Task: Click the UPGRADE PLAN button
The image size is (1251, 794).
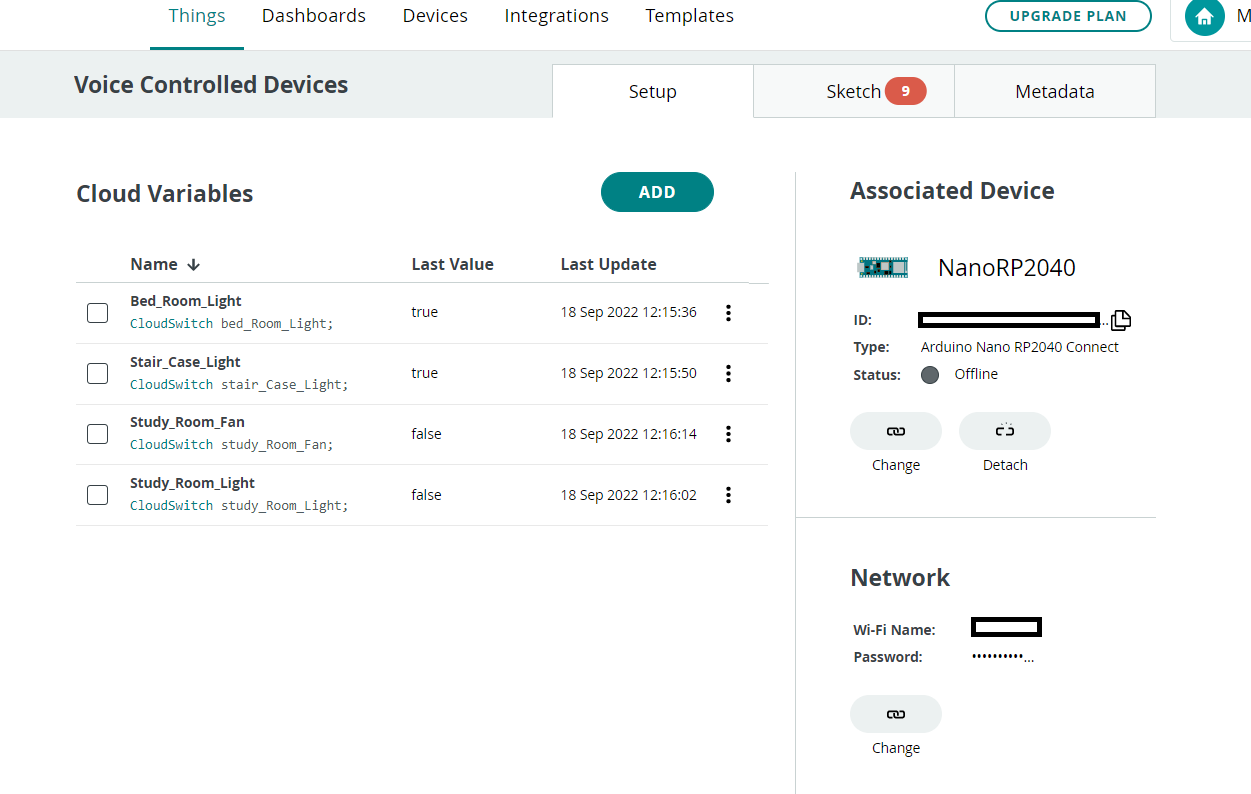Action: tap(1068, 16)
